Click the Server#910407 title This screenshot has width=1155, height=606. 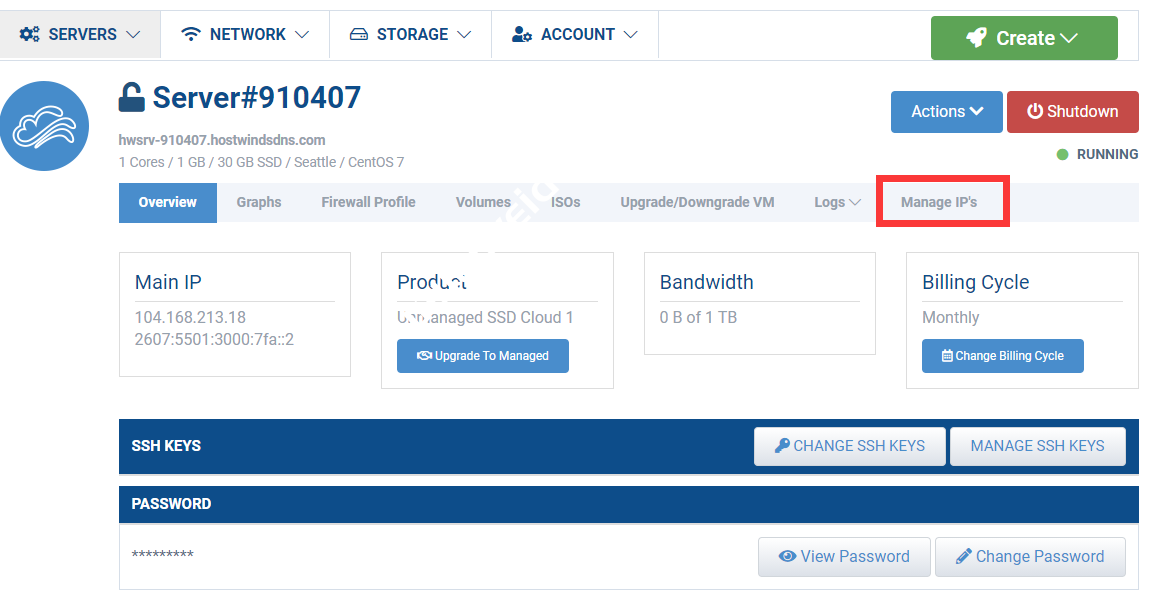point(256,97)
